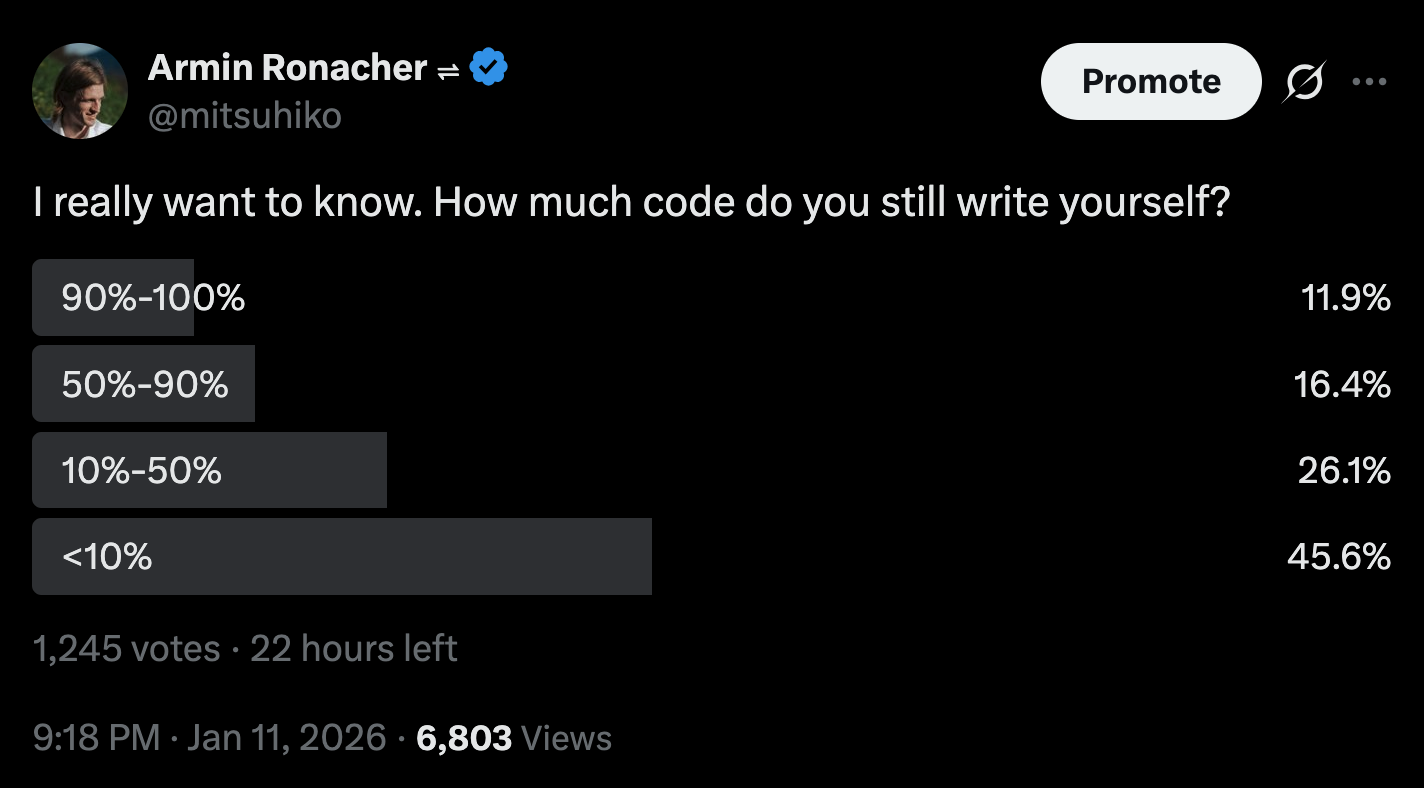Click the @mitsuhiko handle
This screenshot has width=1424, height=788.
coord(245,116)
